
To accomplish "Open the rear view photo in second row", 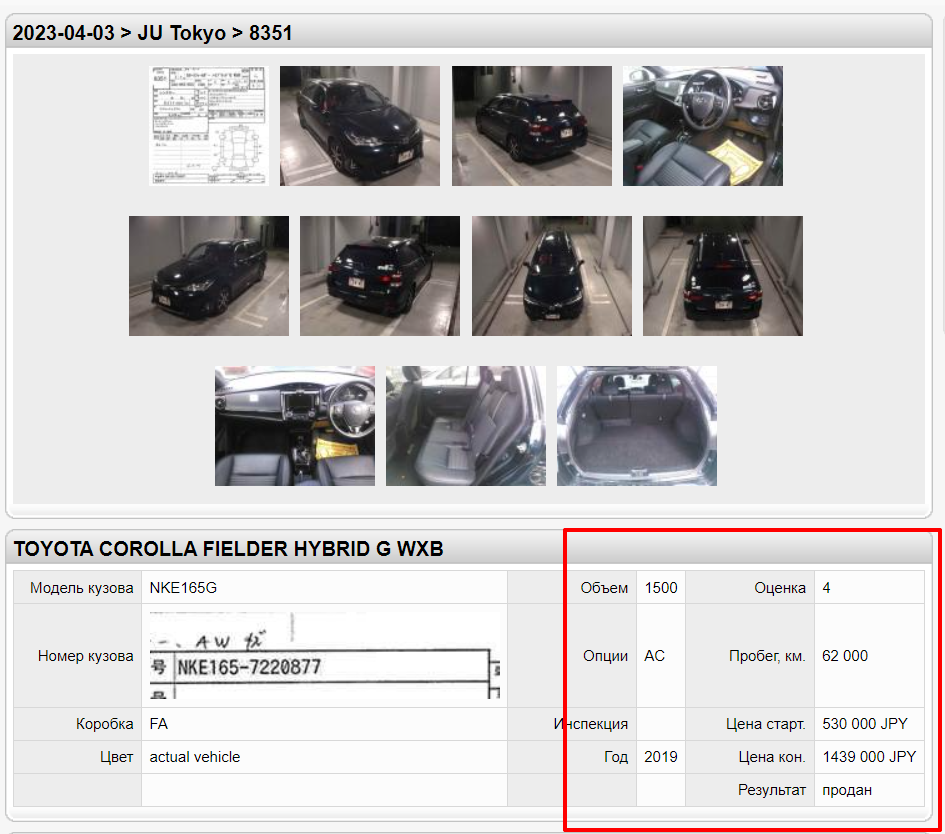I will (380, 275).
